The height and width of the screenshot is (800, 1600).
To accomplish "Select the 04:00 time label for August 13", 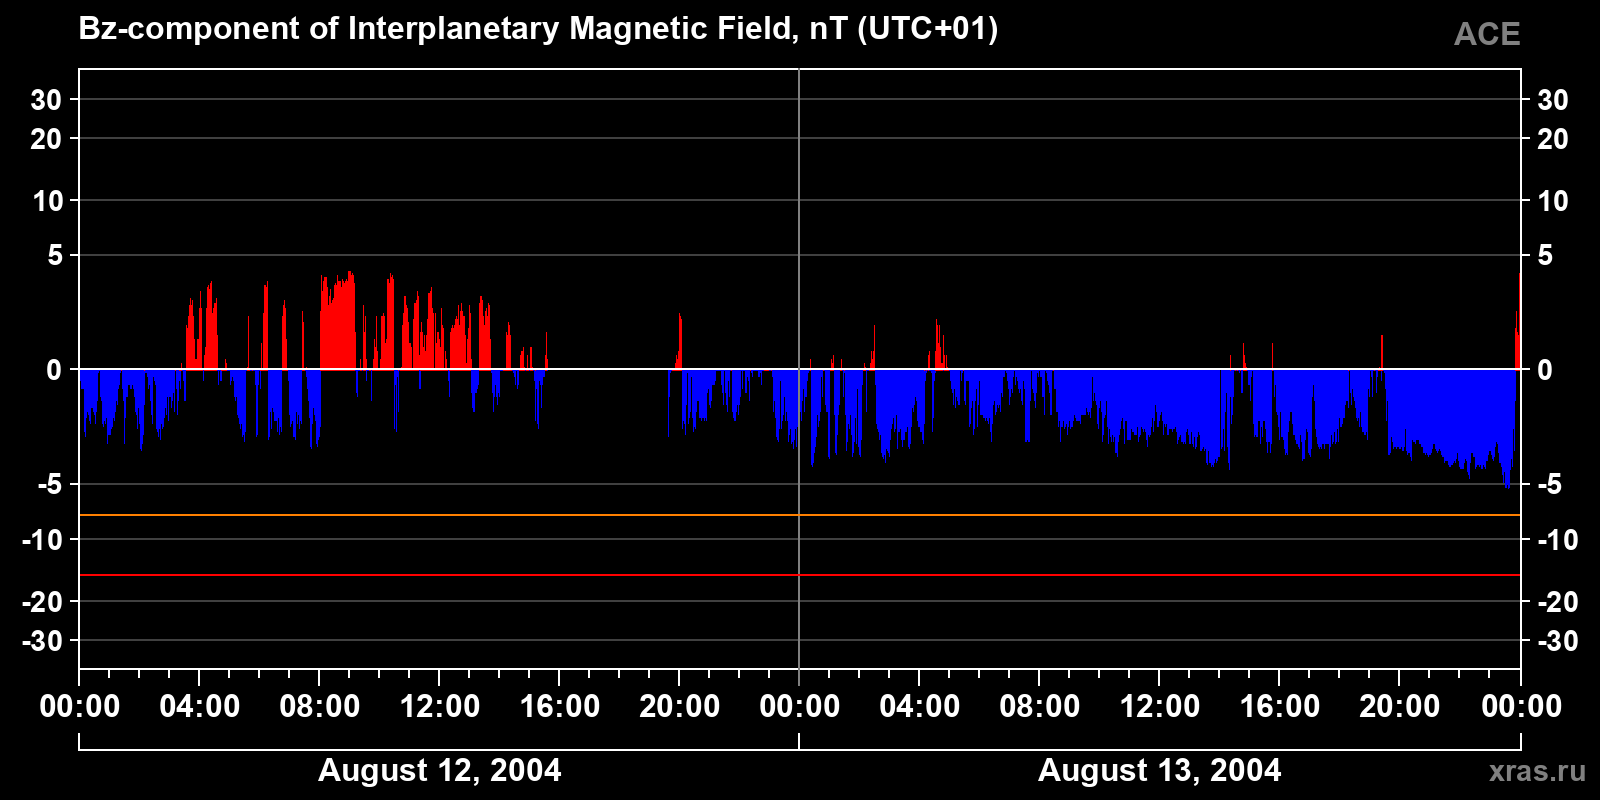I will coord(920,707).
